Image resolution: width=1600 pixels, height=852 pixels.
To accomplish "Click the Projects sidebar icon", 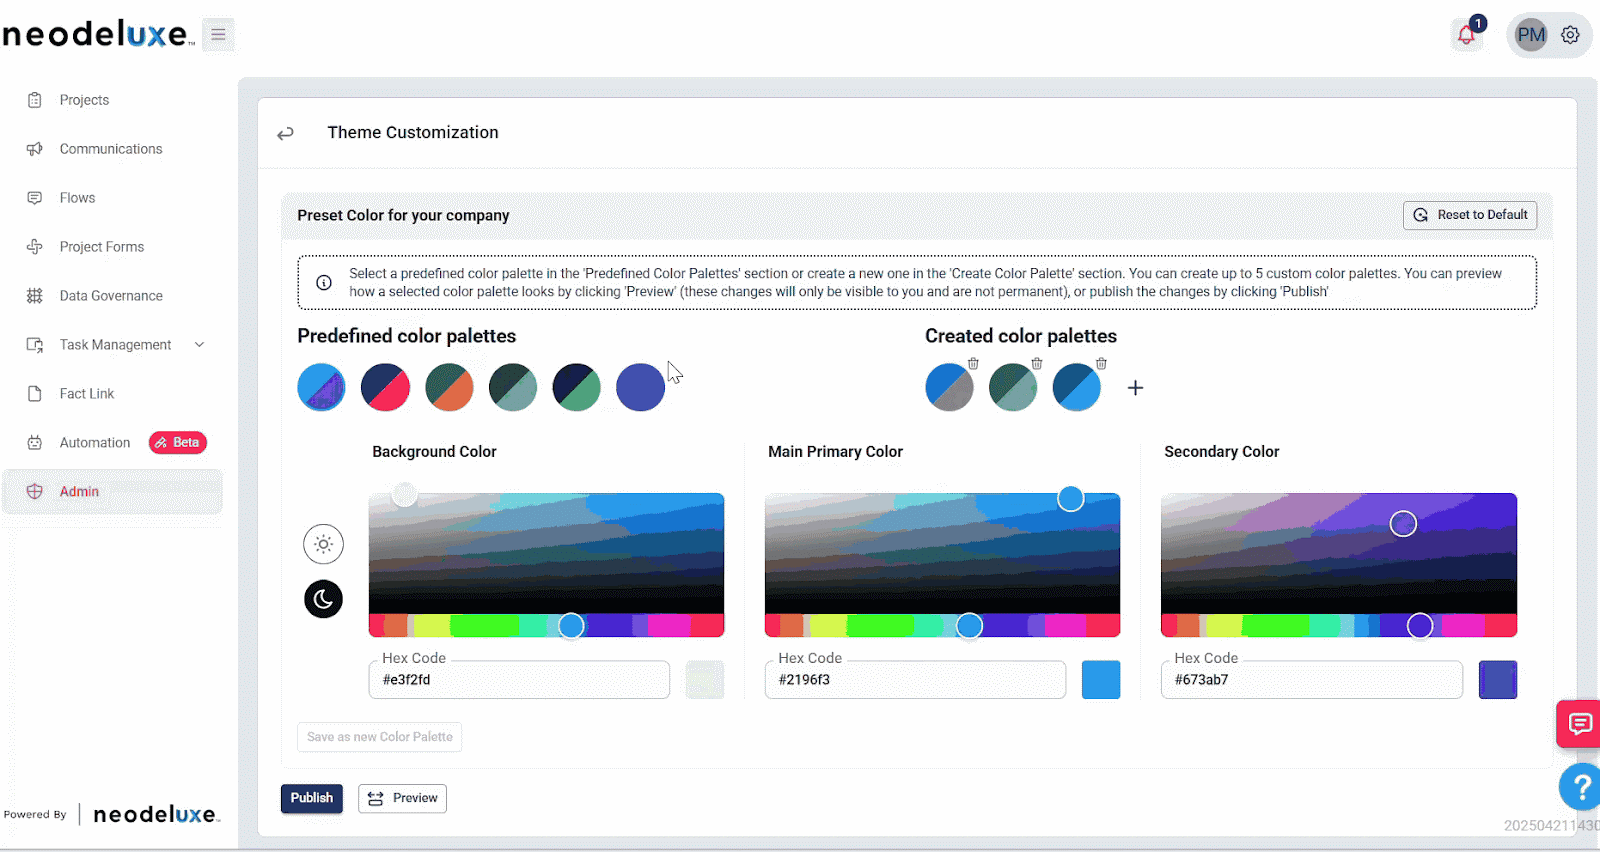I will [35, 100].
